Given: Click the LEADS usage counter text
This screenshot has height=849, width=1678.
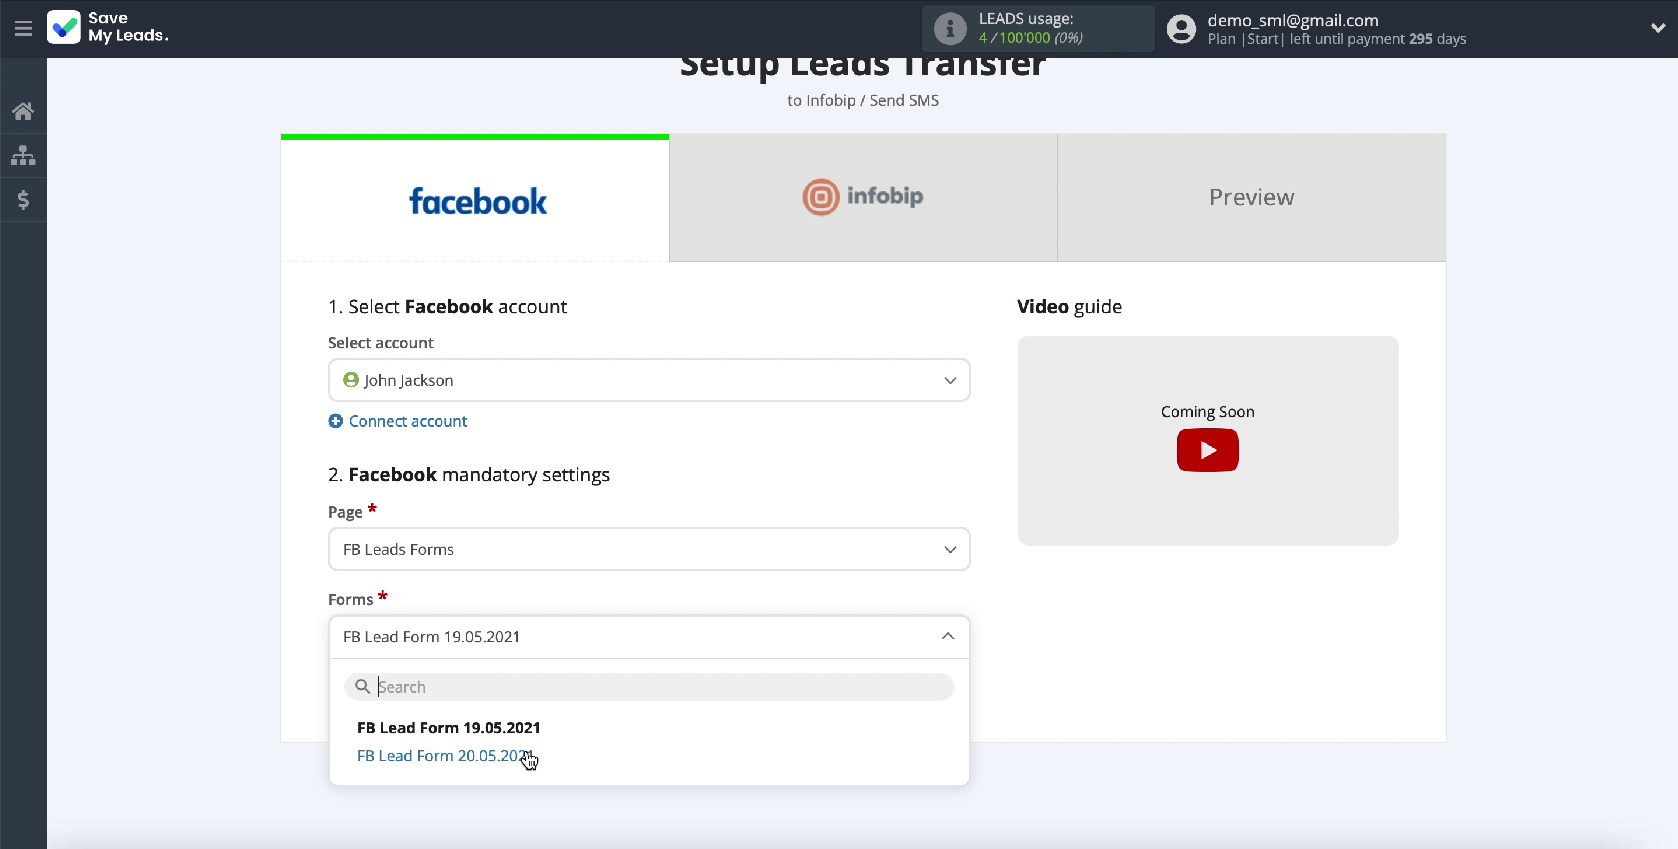Looking at the screenshot, I should [x=1030, y=38].
